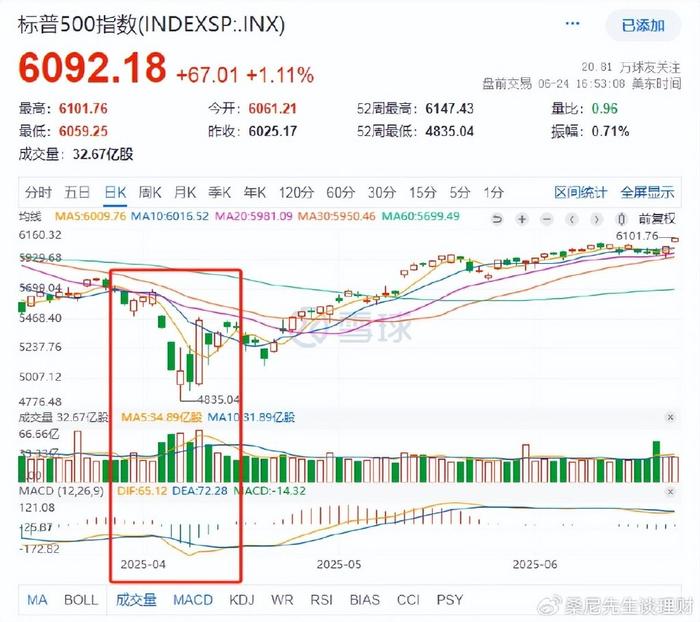
Task: Select the 季K quarterly candlestick tab
Action: coord(220,192)
